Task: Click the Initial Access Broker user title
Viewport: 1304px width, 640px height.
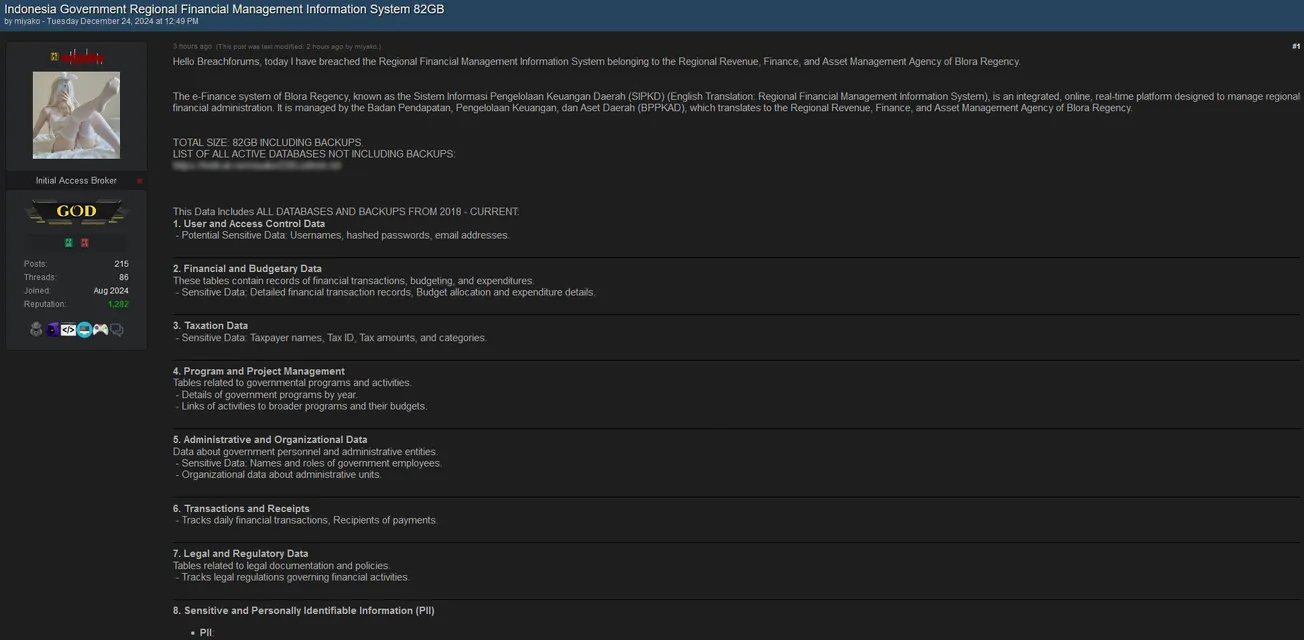Action: pyautogui.click(x=75, y=180)
